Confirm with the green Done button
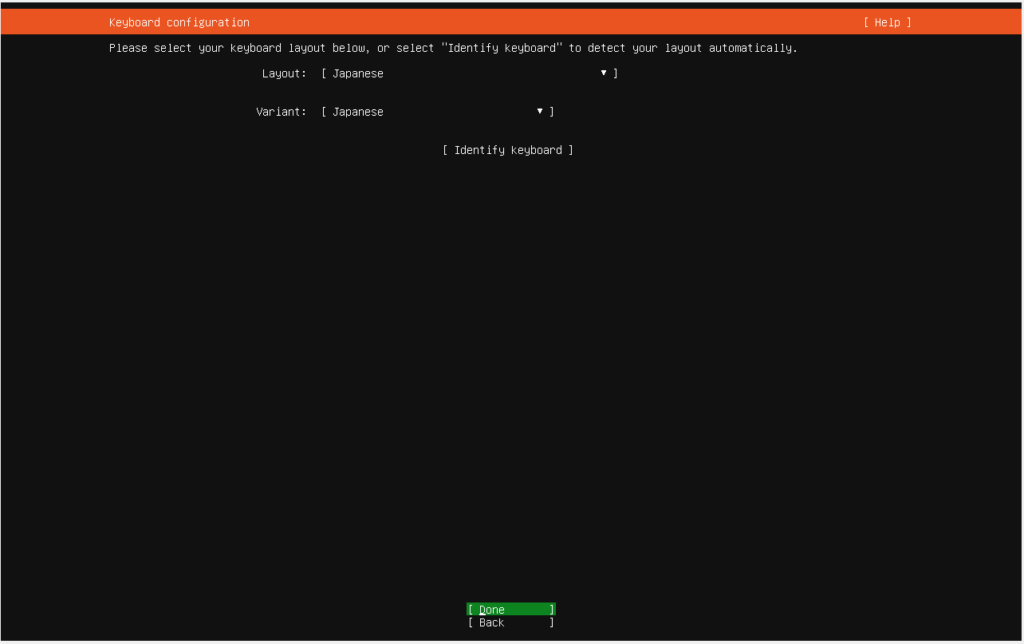 point(510,609)
